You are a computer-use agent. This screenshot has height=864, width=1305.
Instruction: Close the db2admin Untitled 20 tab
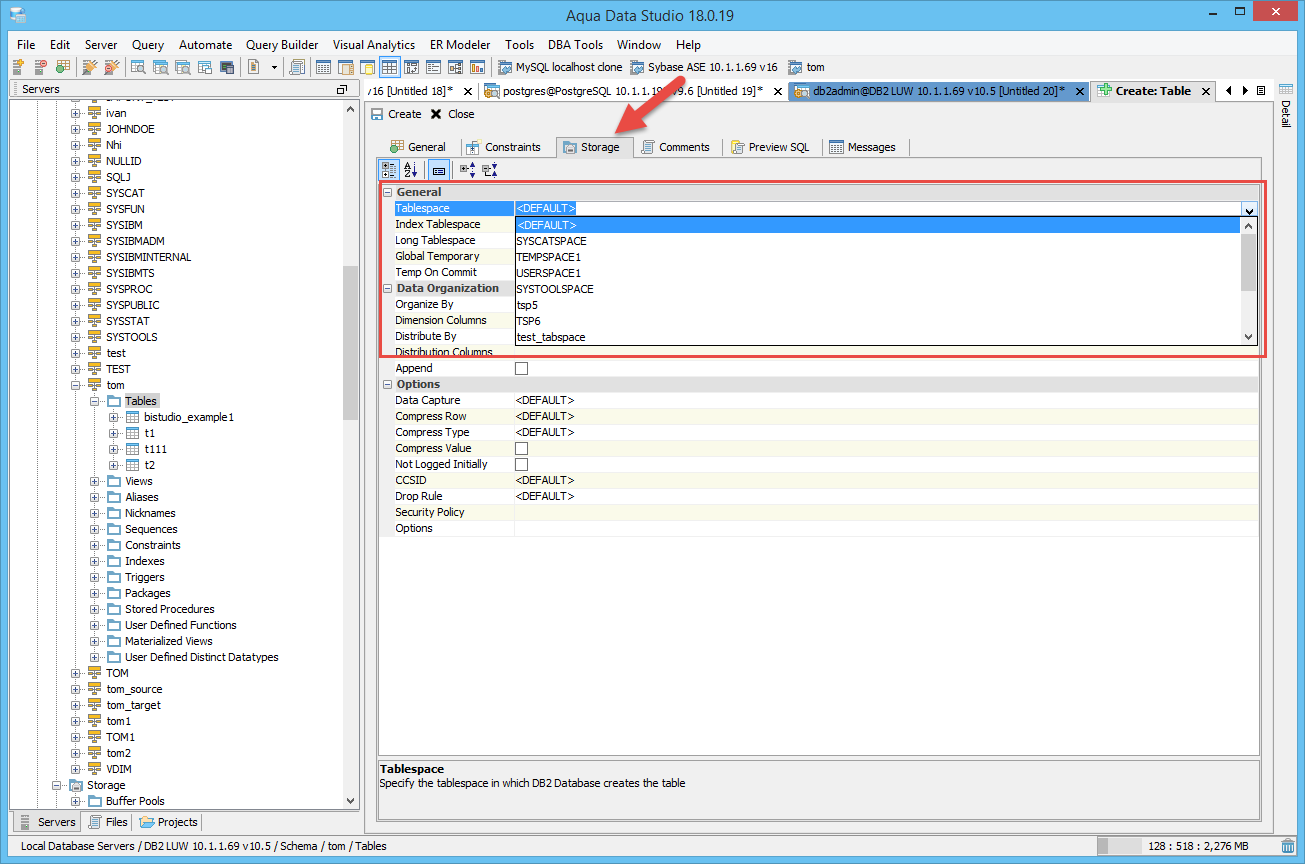[x=1078, y=91]
